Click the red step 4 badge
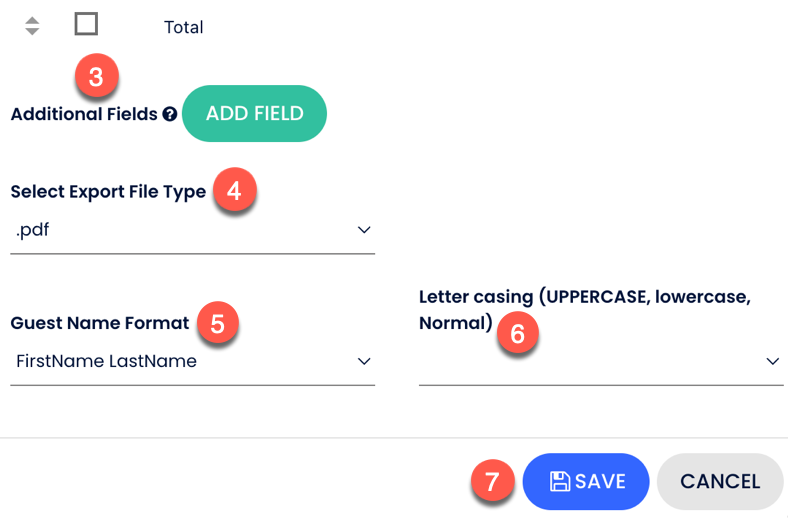 234,190
